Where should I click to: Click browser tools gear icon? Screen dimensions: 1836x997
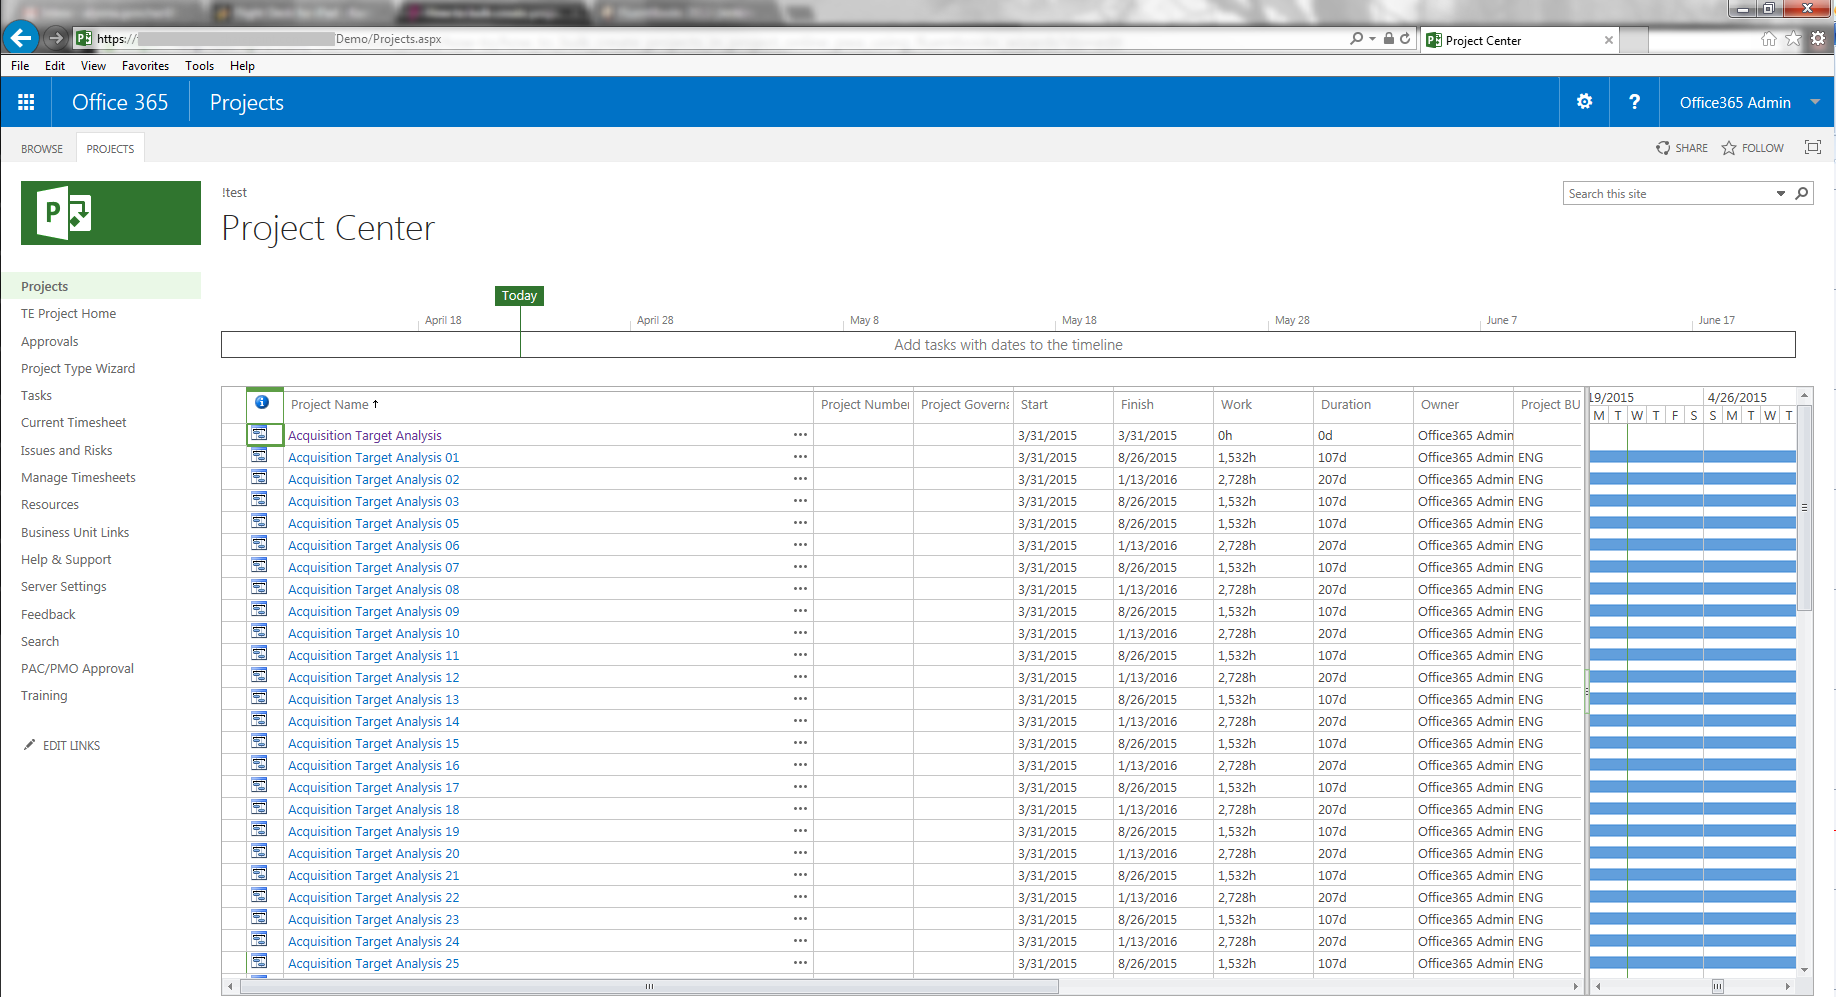[1818, 39]
